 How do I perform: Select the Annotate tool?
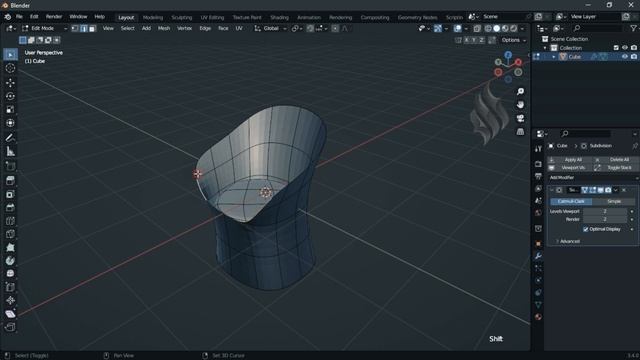[11, 138]
